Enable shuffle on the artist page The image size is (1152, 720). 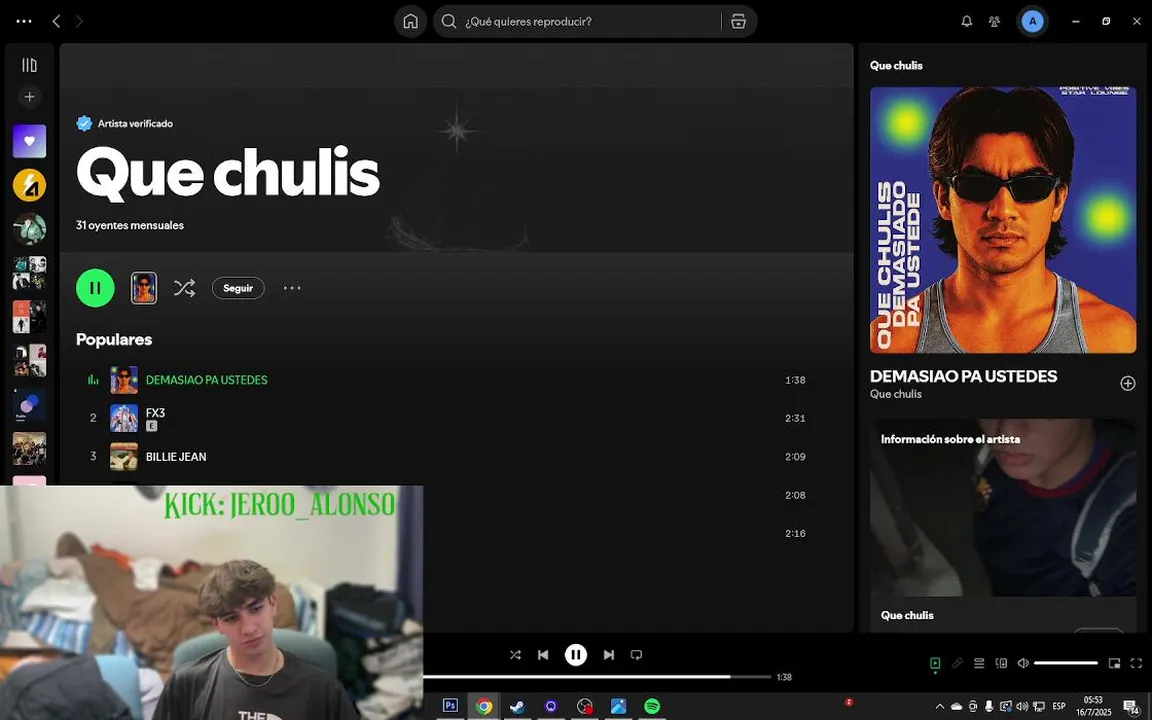184,288
